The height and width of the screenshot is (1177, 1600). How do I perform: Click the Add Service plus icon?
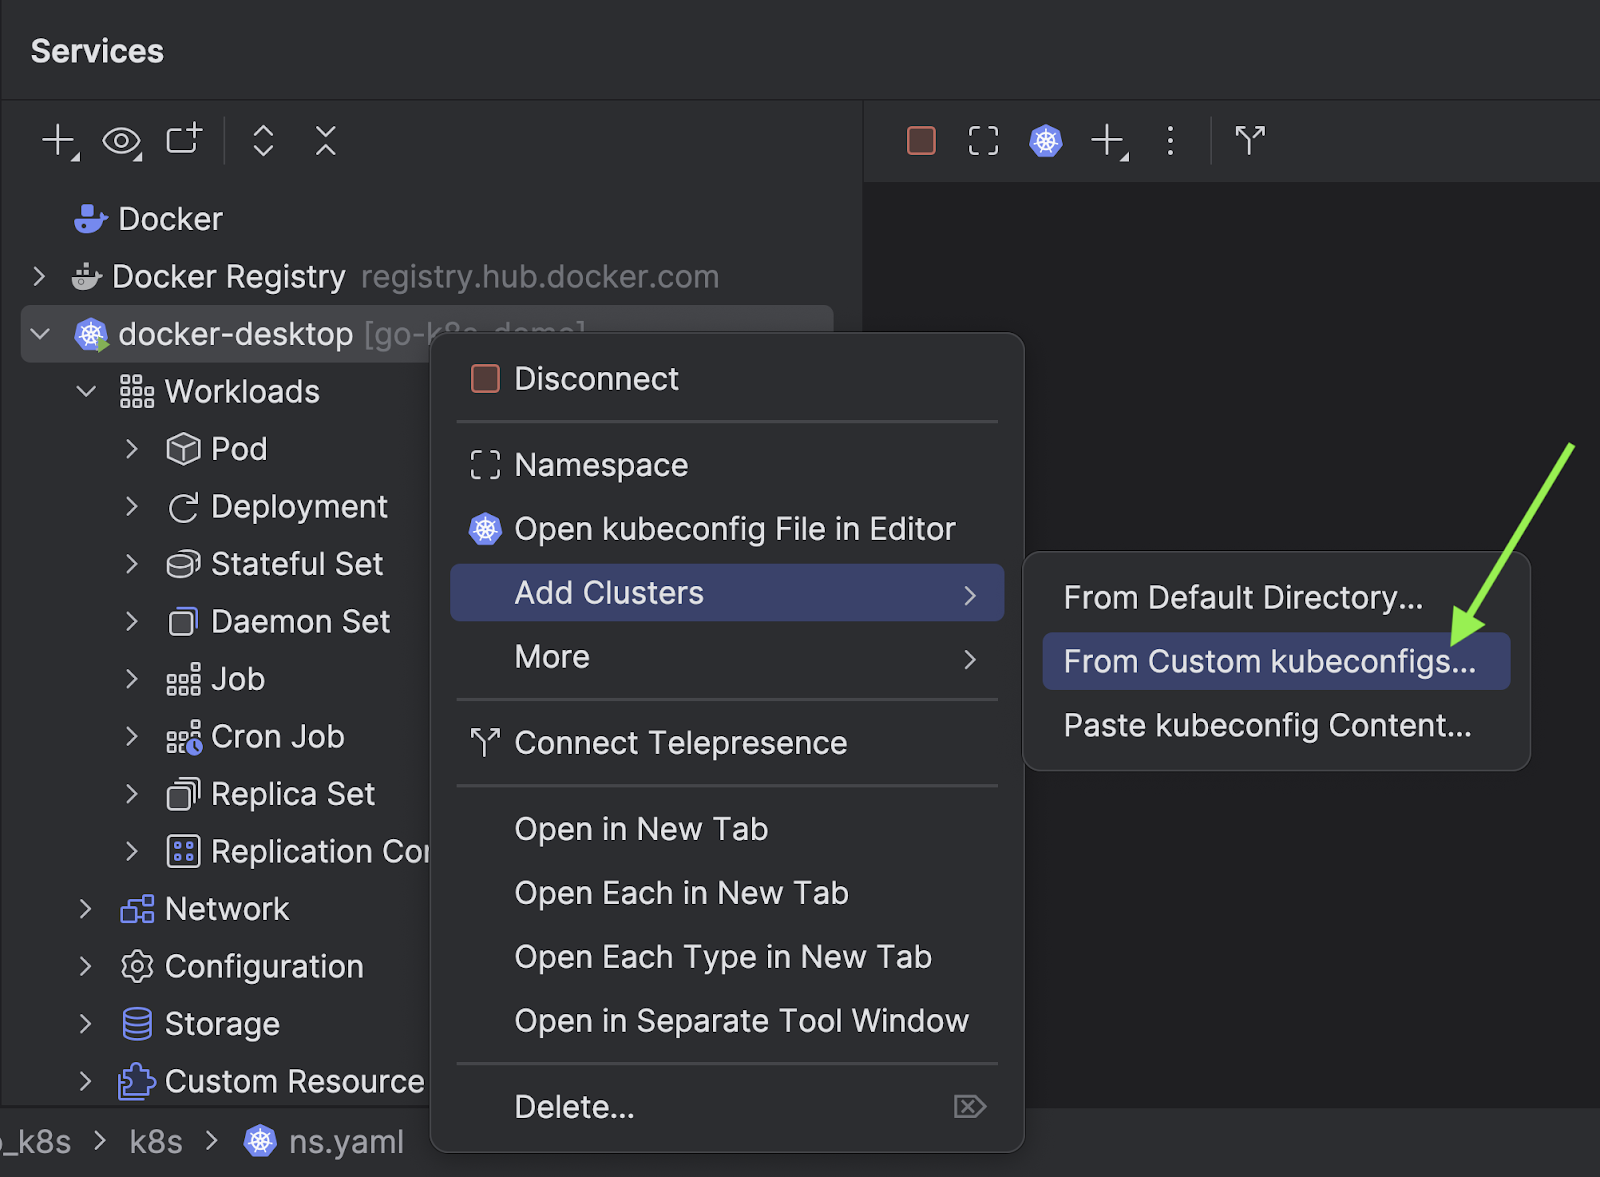pyautogui.click(x=59, y=140)
